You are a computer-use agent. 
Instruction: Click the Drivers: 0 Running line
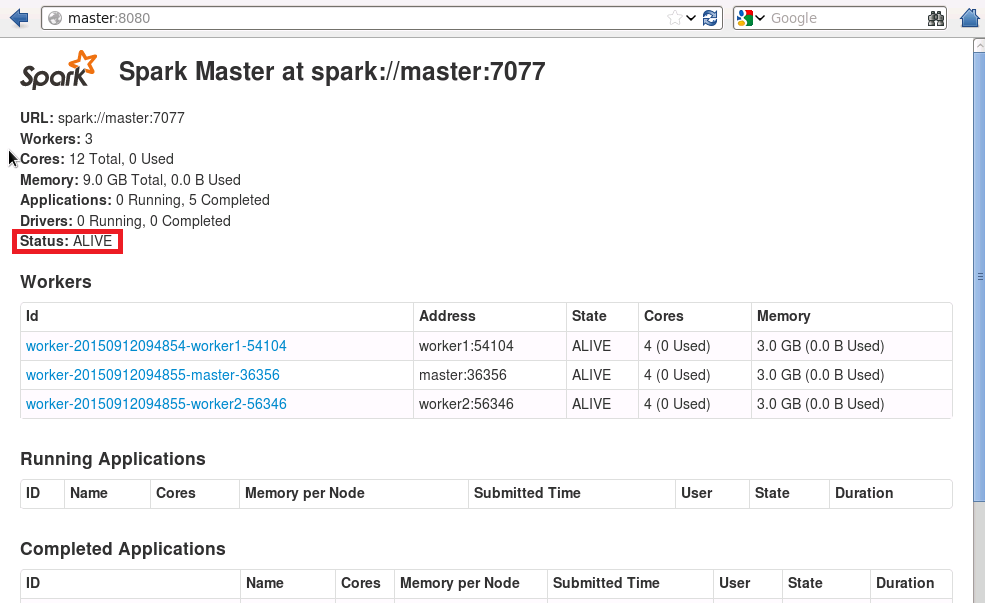click(x=126, y=221)
